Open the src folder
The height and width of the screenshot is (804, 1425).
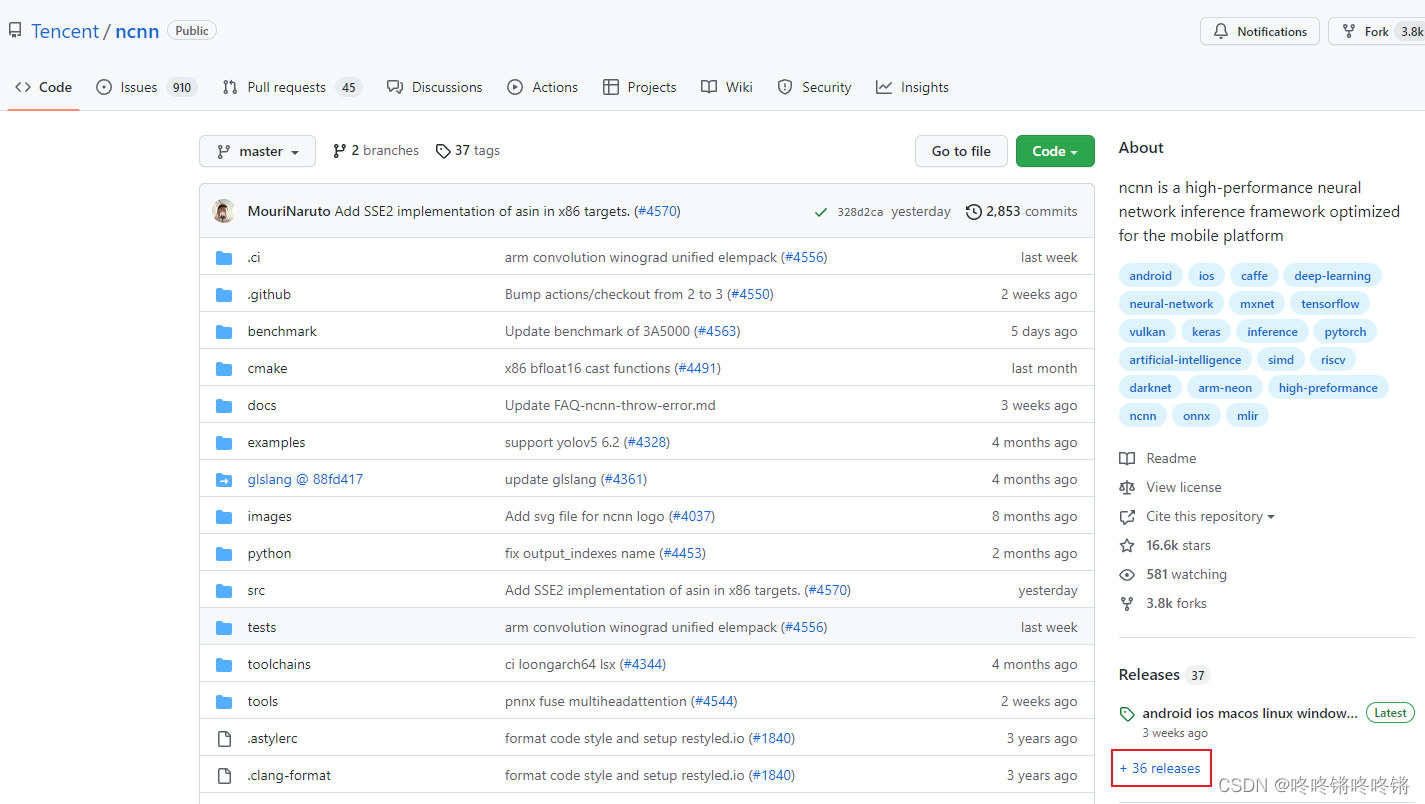coord(256,590)
